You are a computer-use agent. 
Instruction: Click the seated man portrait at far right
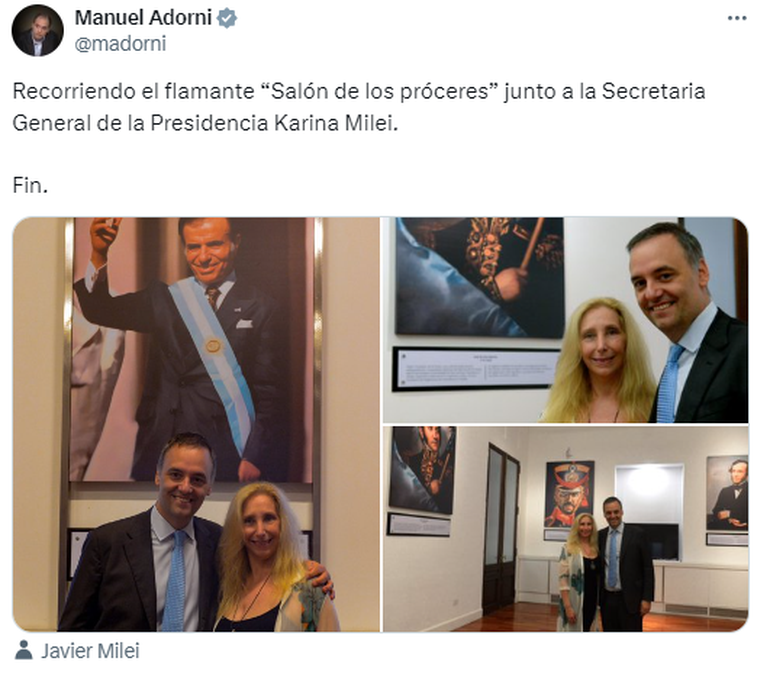pyautogui.click(x=727, y=493)
